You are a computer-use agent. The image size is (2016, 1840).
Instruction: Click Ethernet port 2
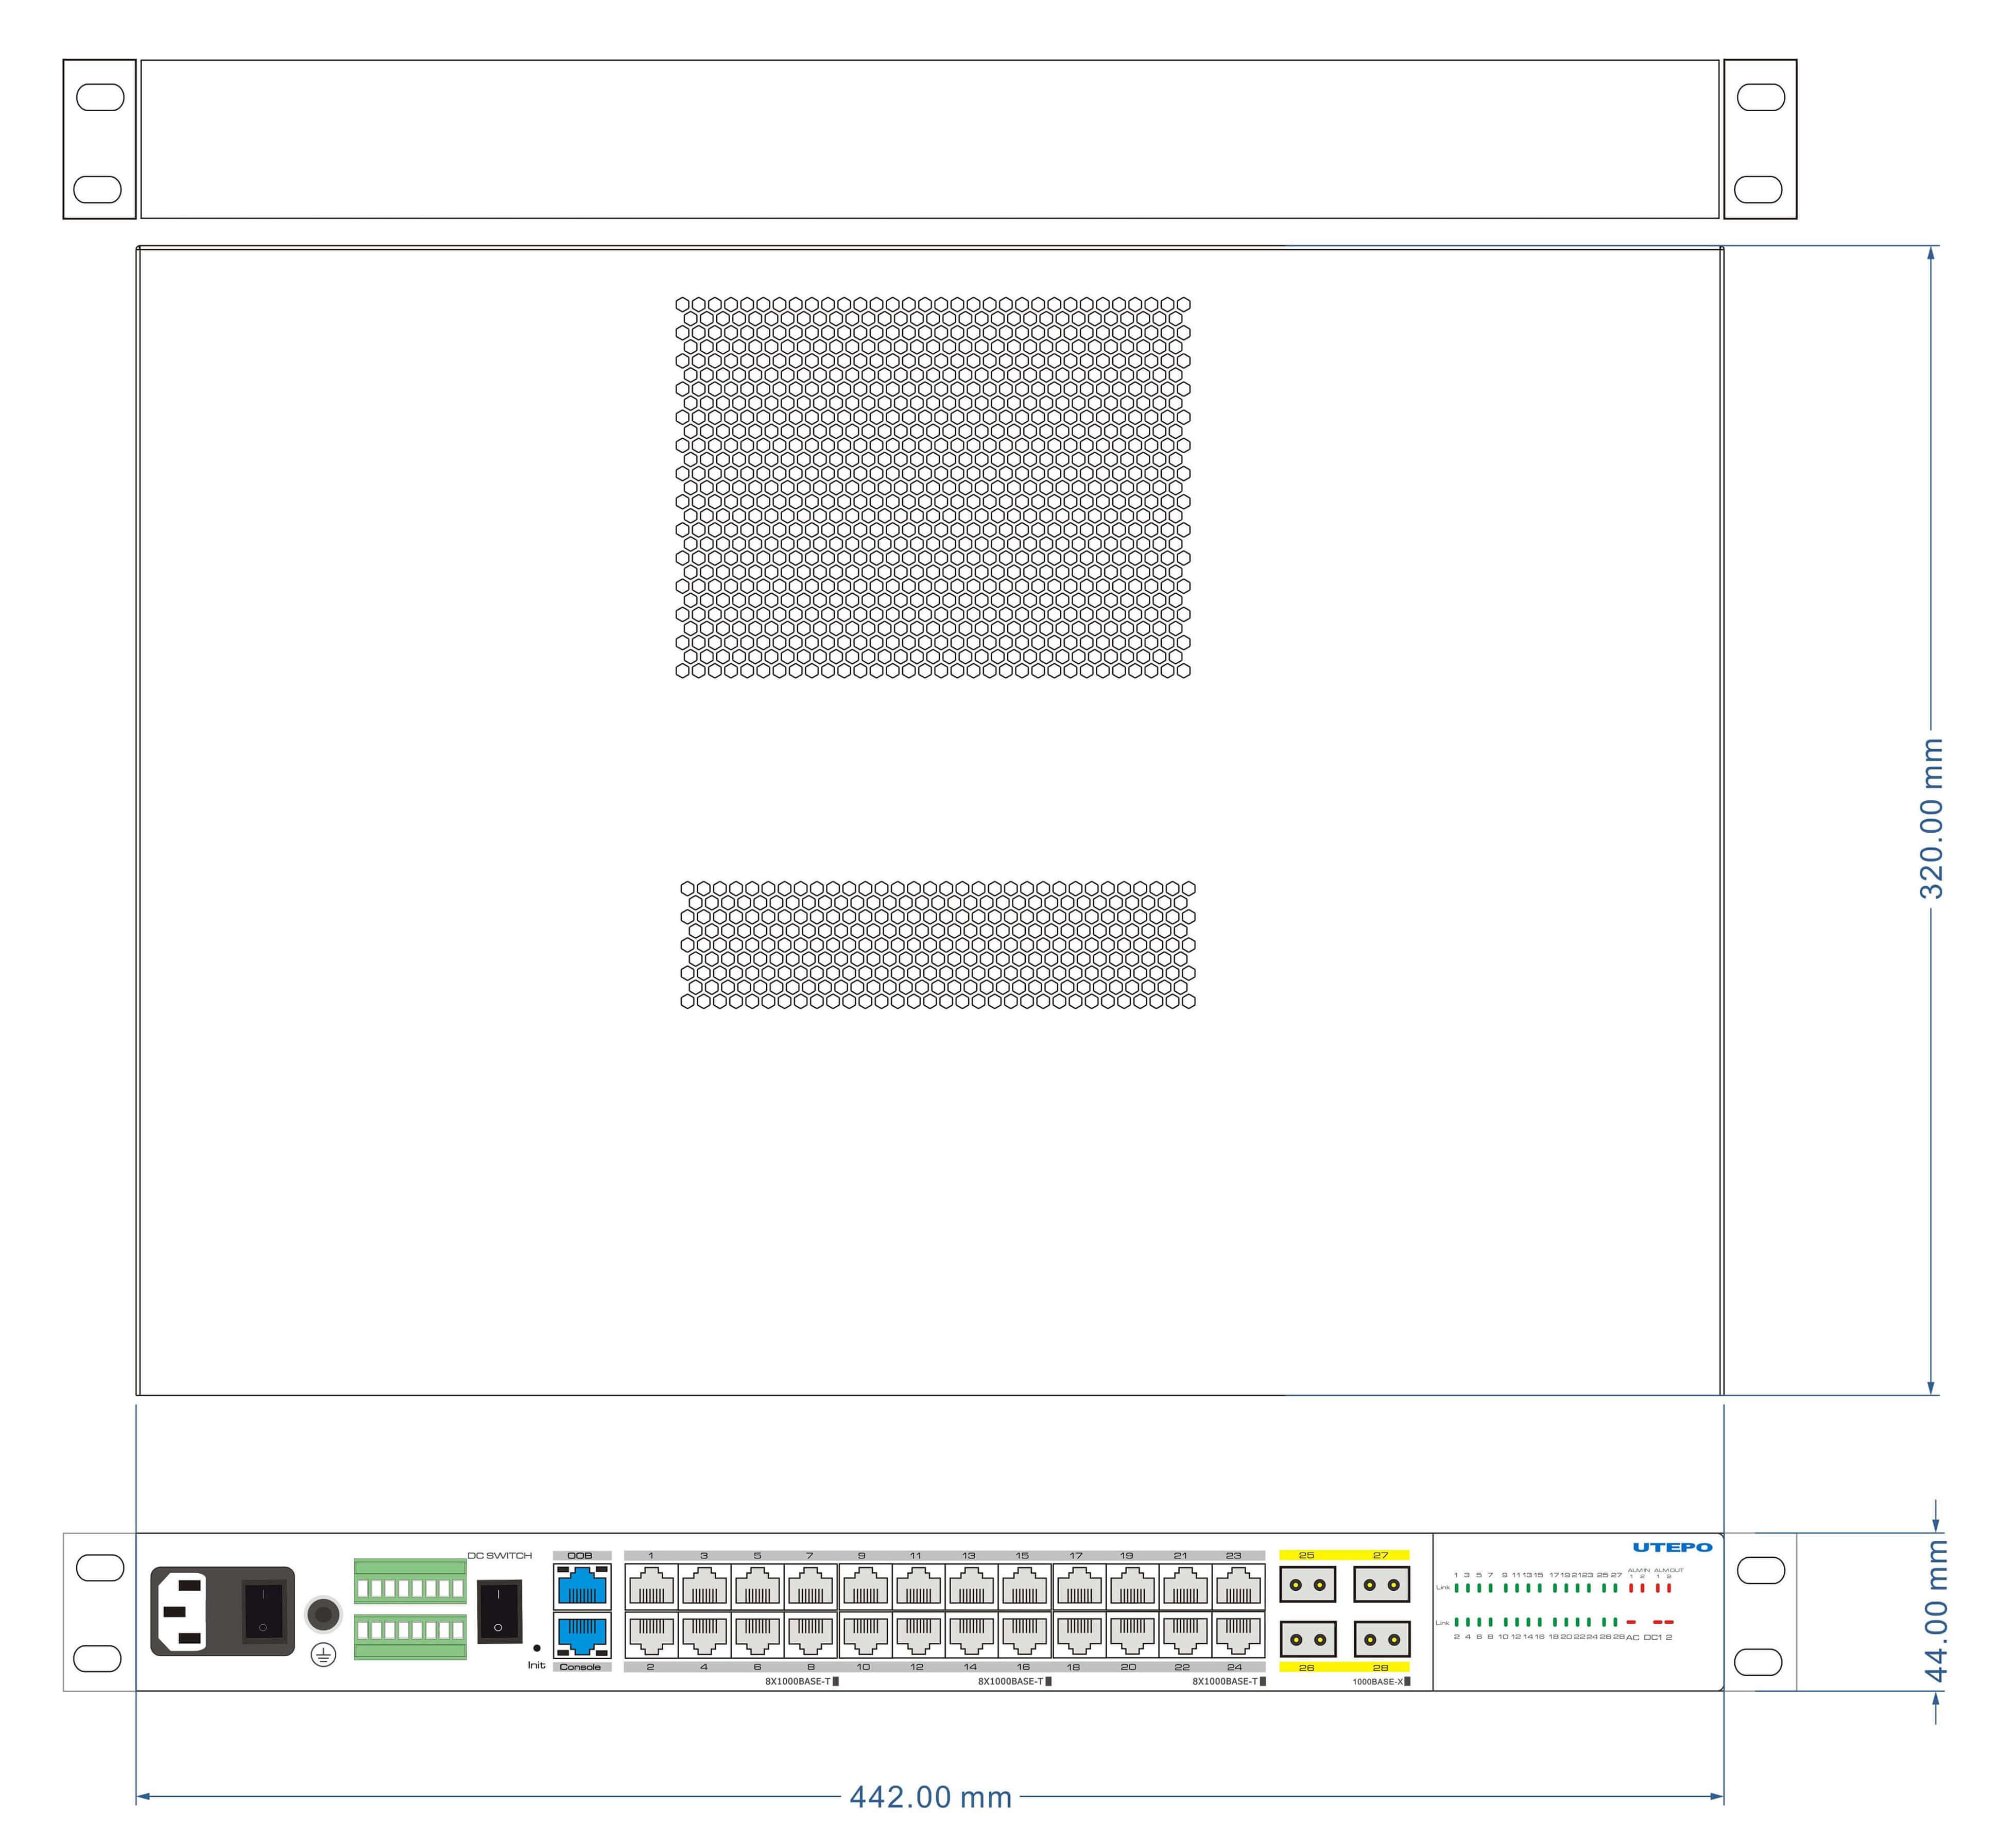tap(651, 1635)
